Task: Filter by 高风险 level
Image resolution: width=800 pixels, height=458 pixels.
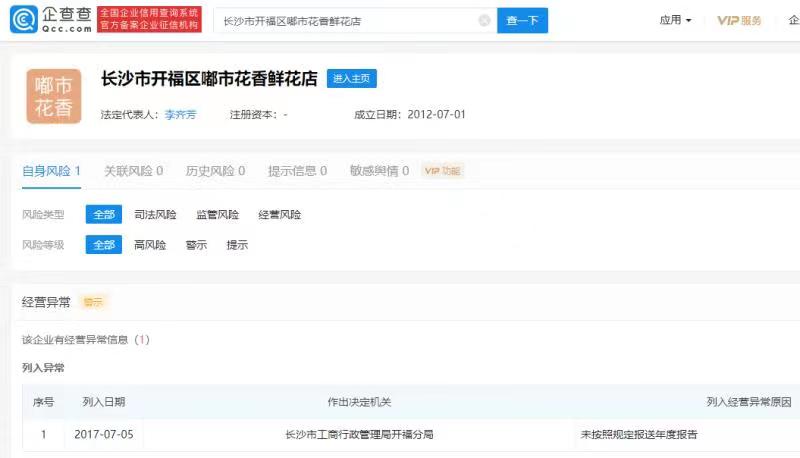Action: point(150,245)
